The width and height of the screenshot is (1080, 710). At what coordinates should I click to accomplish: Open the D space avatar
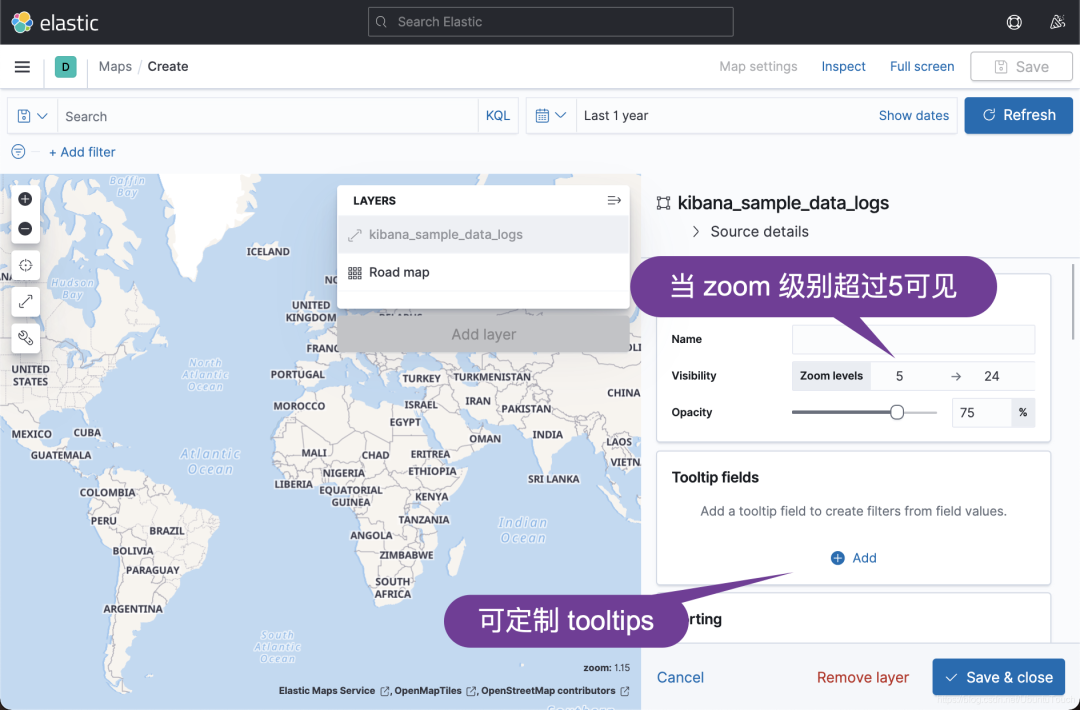[x=65, y=67]
